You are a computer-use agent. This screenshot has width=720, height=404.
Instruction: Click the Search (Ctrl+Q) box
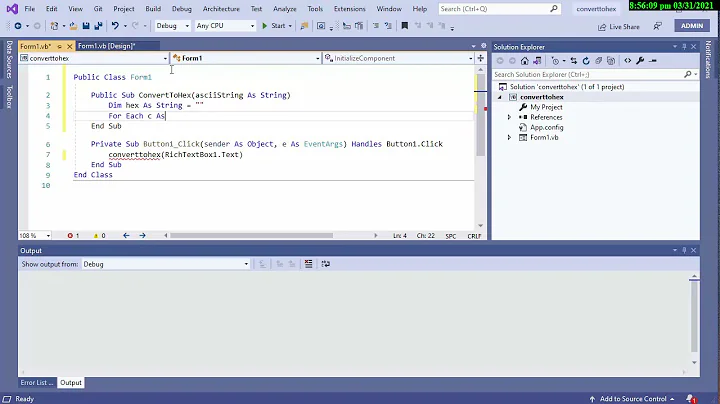click(x=499, y=9)
